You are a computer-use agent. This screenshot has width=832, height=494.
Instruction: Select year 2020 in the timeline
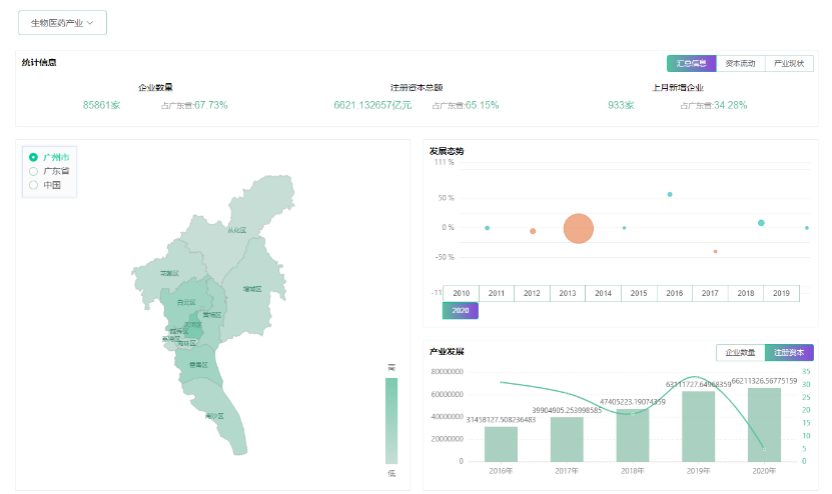click(x=460, y=311)
